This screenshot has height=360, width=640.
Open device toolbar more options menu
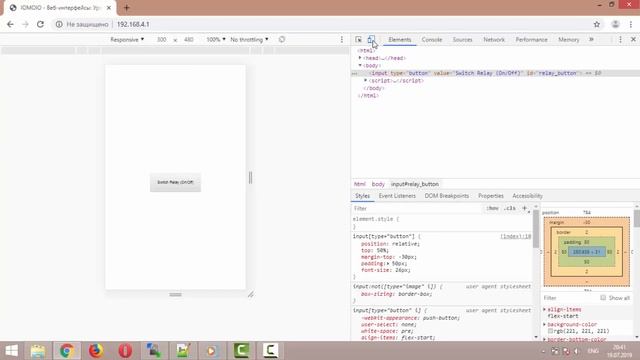pyautogui.click(x=342, y=40)
